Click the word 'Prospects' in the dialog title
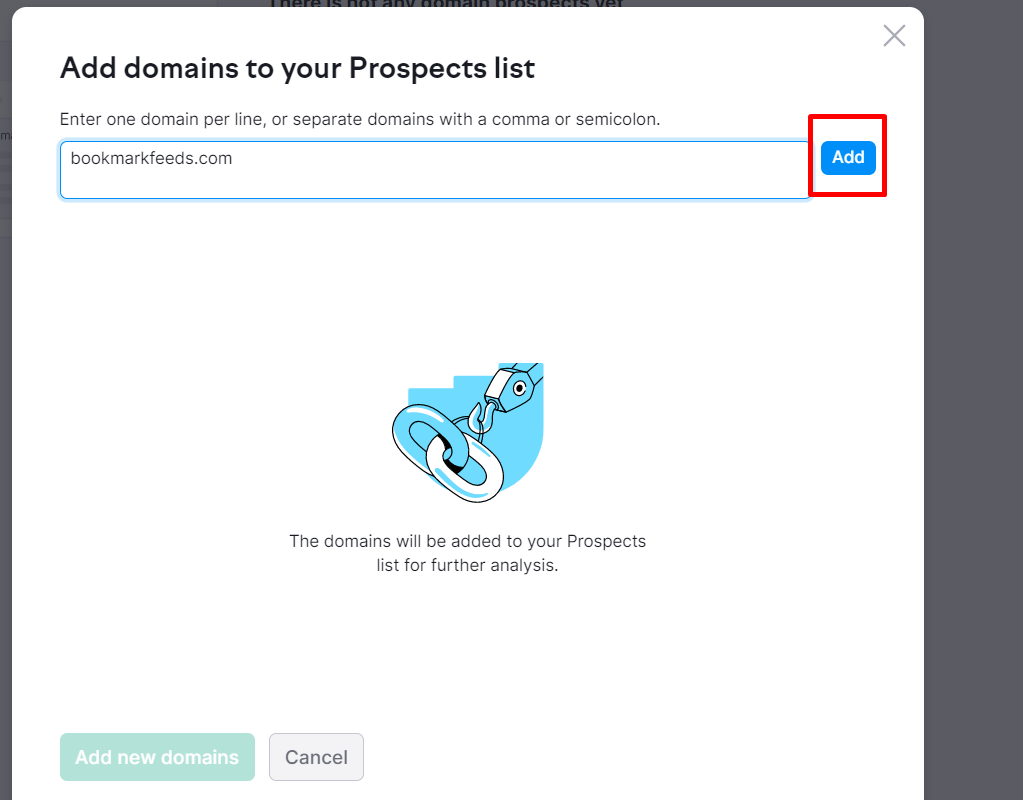This screenshot has height=800, width=1023. coord(418,69)
